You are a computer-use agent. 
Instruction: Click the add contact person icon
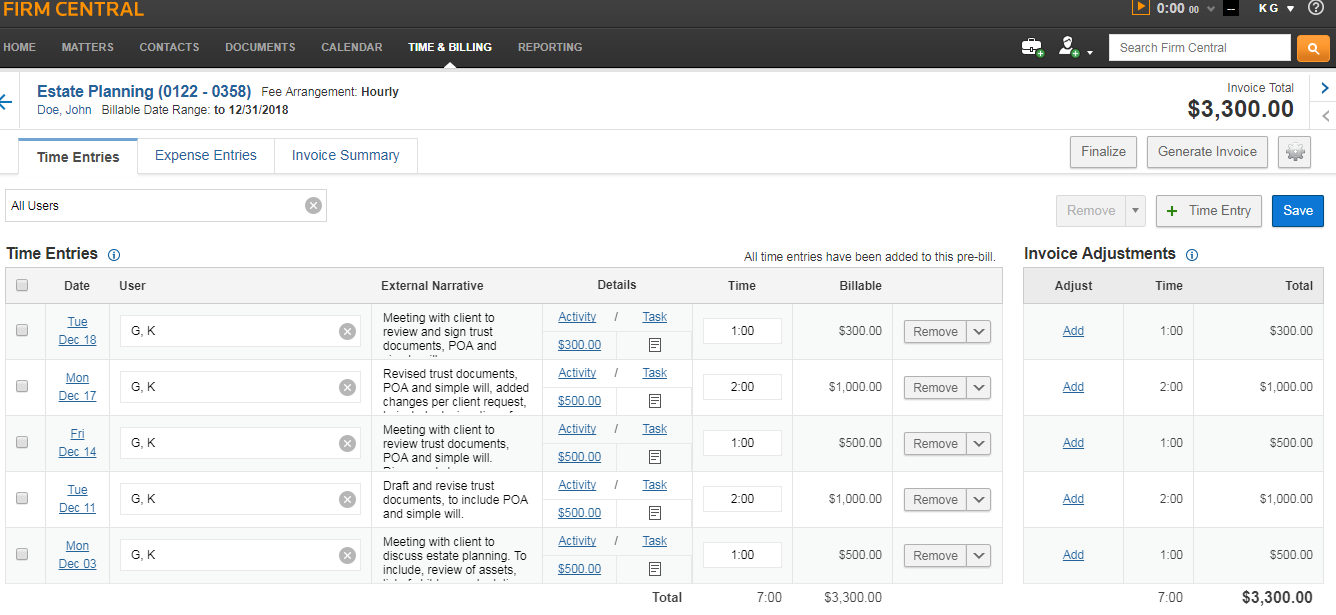point(1068,47)
